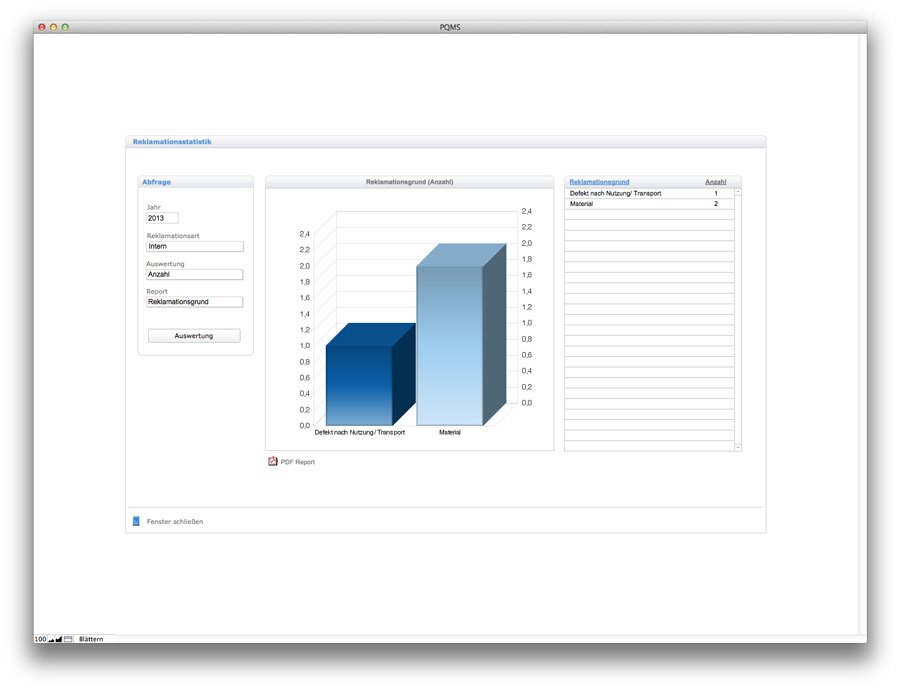Click the scrollbar on the right of the table
Viewport: 900px width, 689px height.
pyautogui.click(x=737, y=320)
